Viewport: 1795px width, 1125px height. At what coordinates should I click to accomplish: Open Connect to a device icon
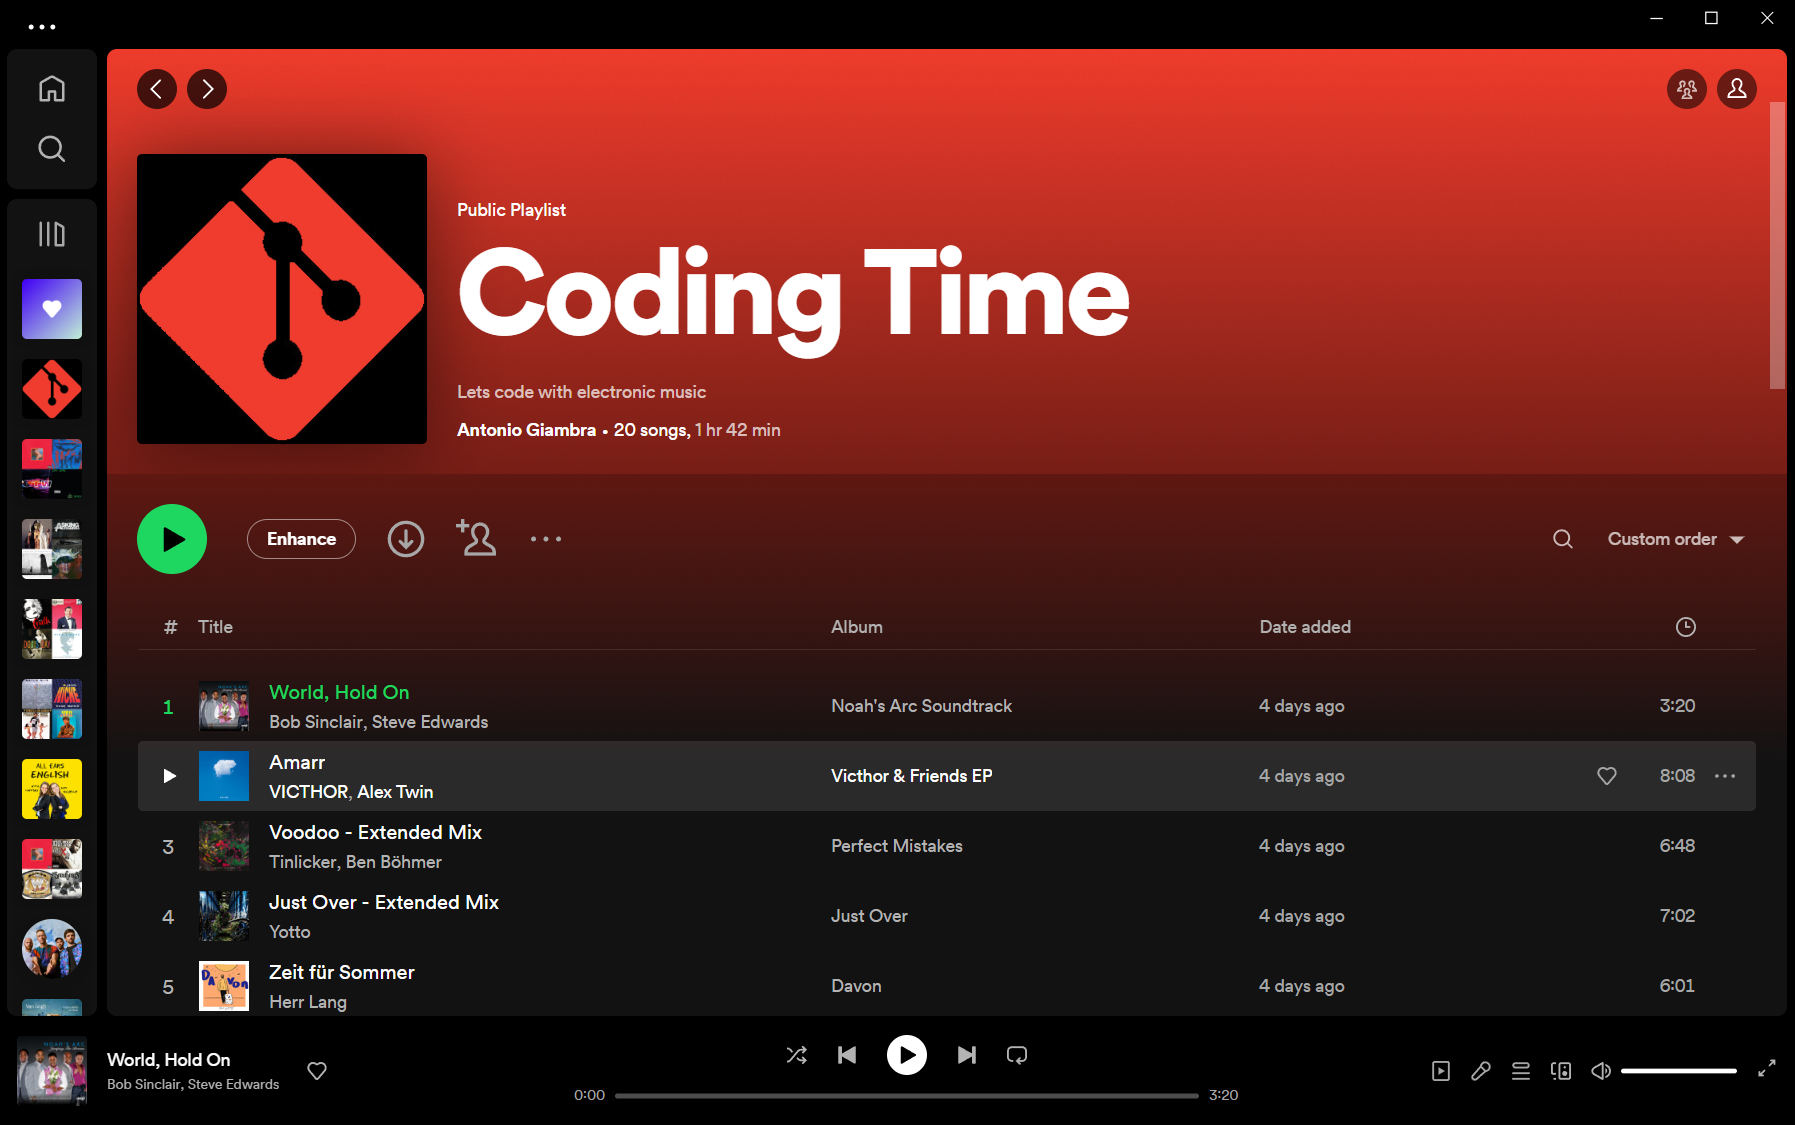coord(1561,1071)
